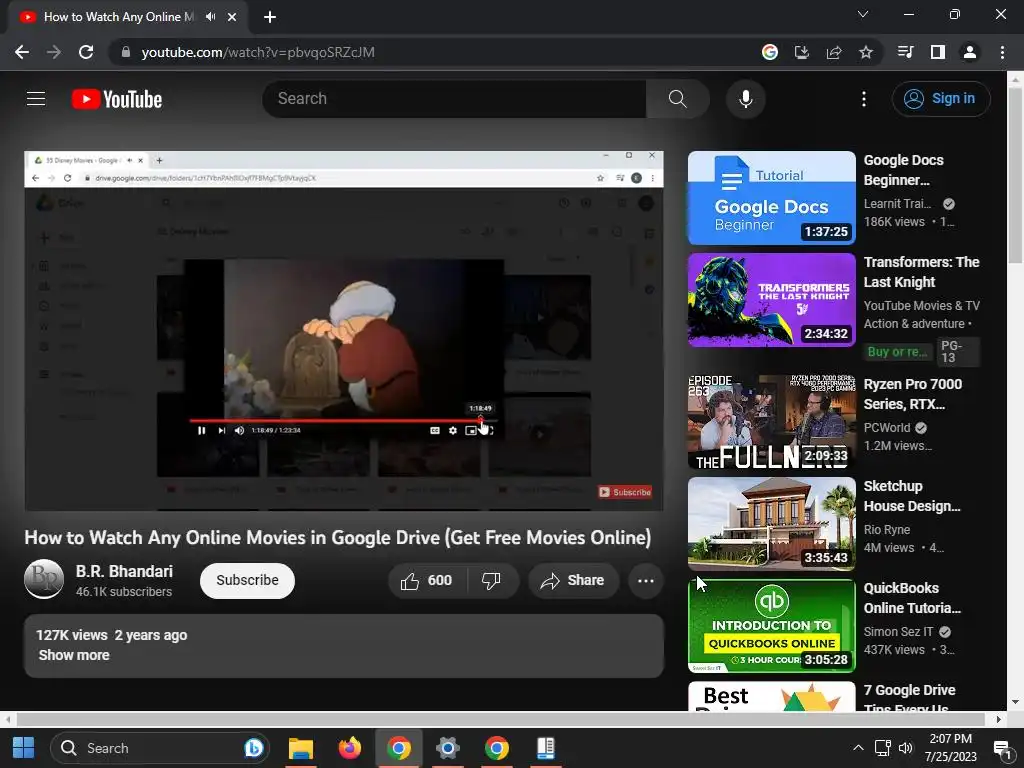Bookmark this page with star icon

(865, 52)
